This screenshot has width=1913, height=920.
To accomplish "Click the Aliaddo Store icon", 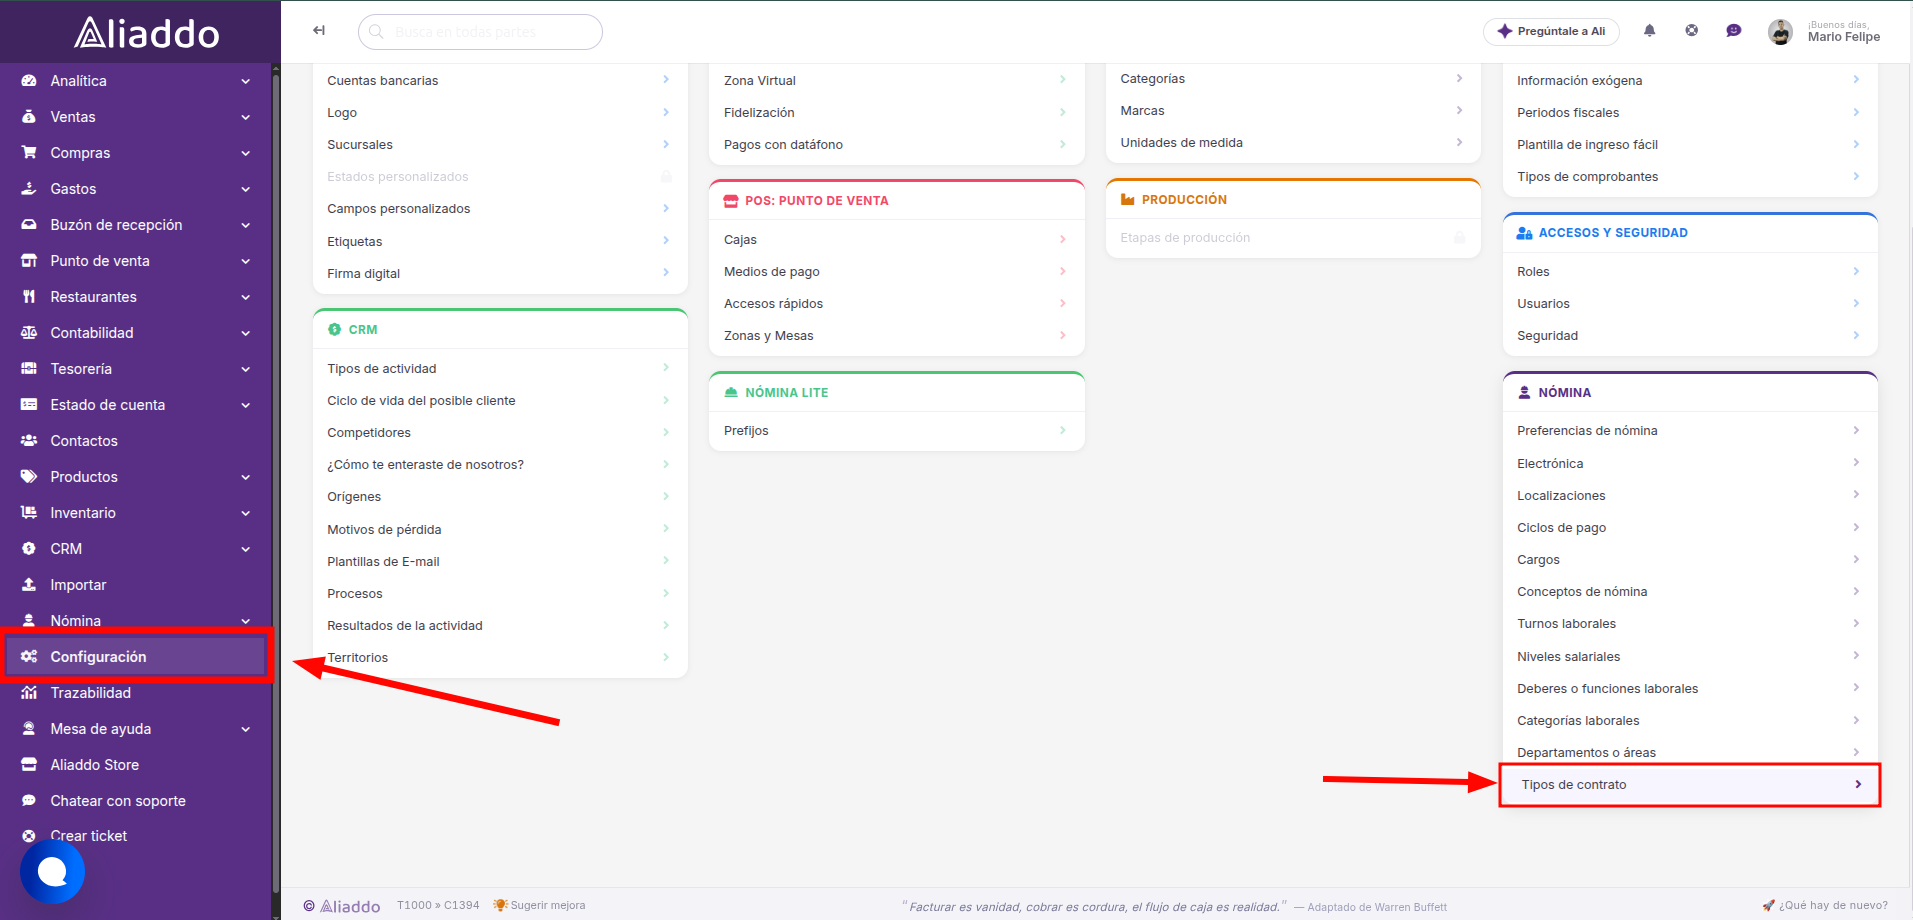I will [29, 765].
